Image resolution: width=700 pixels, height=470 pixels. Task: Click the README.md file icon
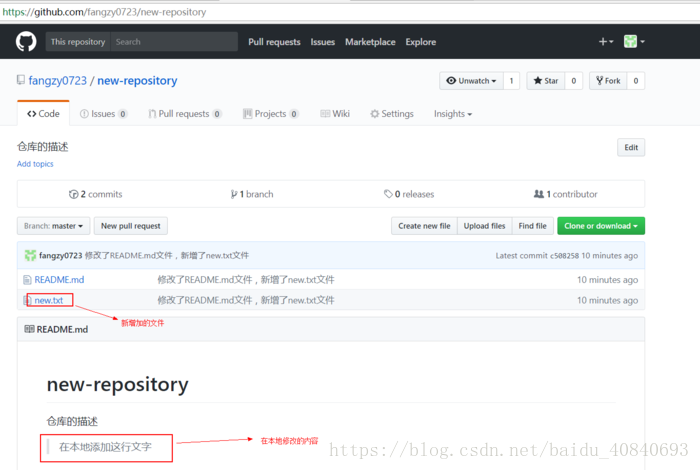(27, 280)
